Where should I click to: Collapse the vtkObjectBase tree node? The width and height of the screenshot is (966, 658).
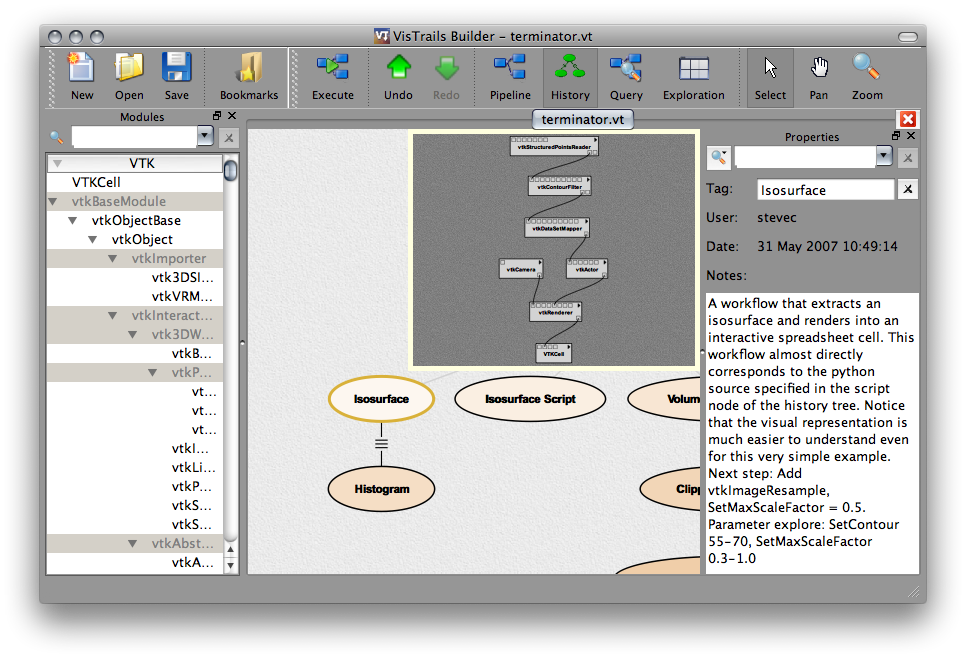click(x=73, y=220)
